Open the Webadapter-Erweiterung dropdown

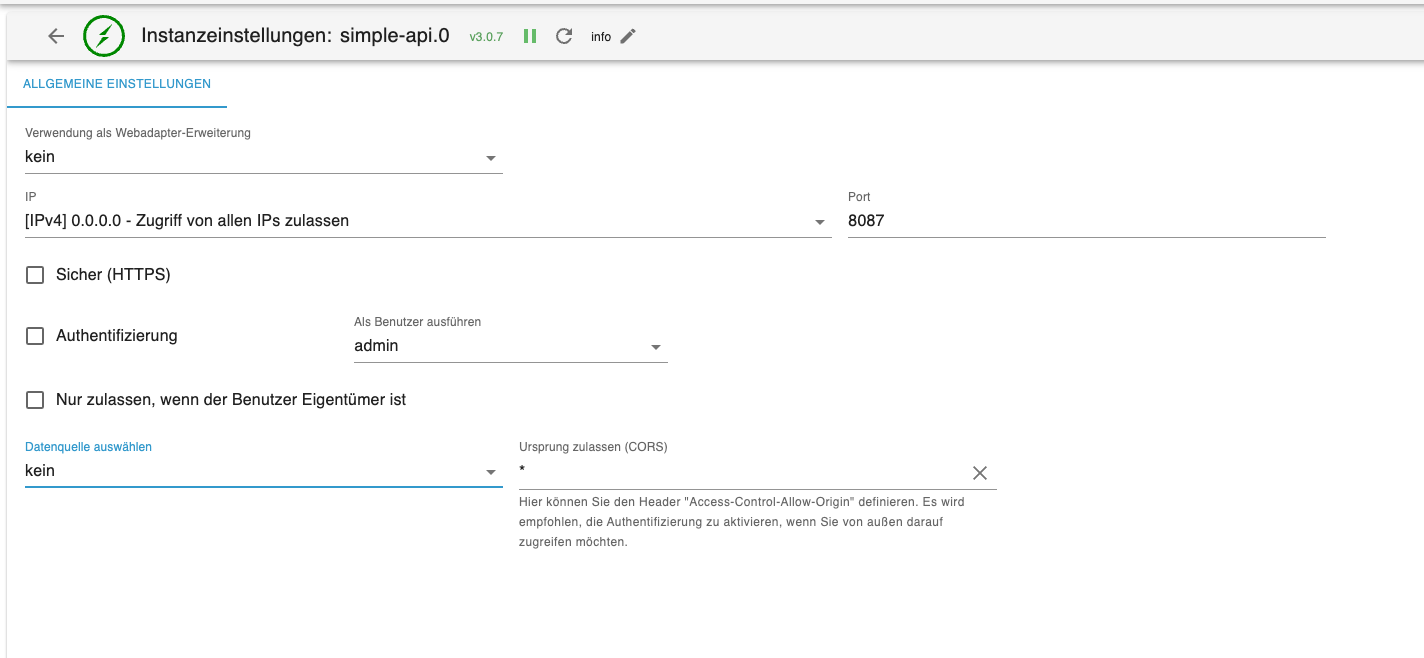[x=262, y=157]
